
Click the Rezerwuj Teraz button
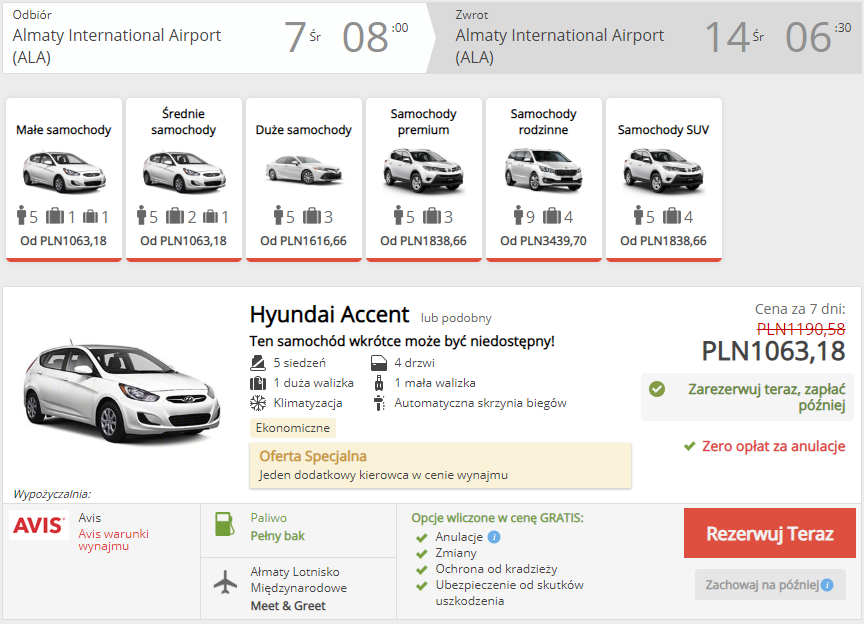coord(770,533)
